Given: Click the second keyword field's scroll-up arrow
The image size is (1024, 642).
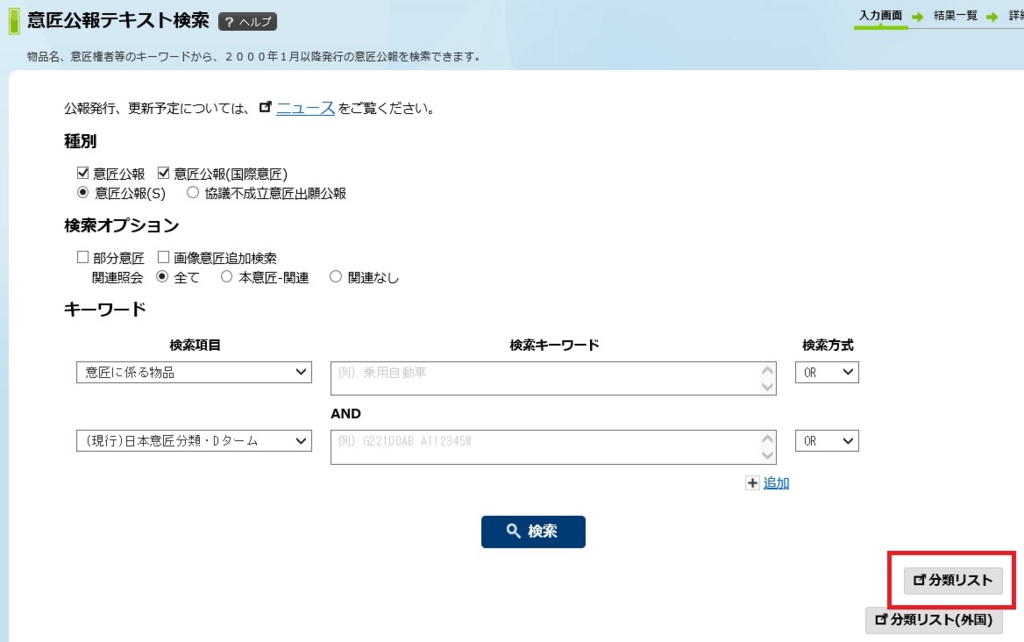Looking at the screenshot, I should click(x=767, y=439).
